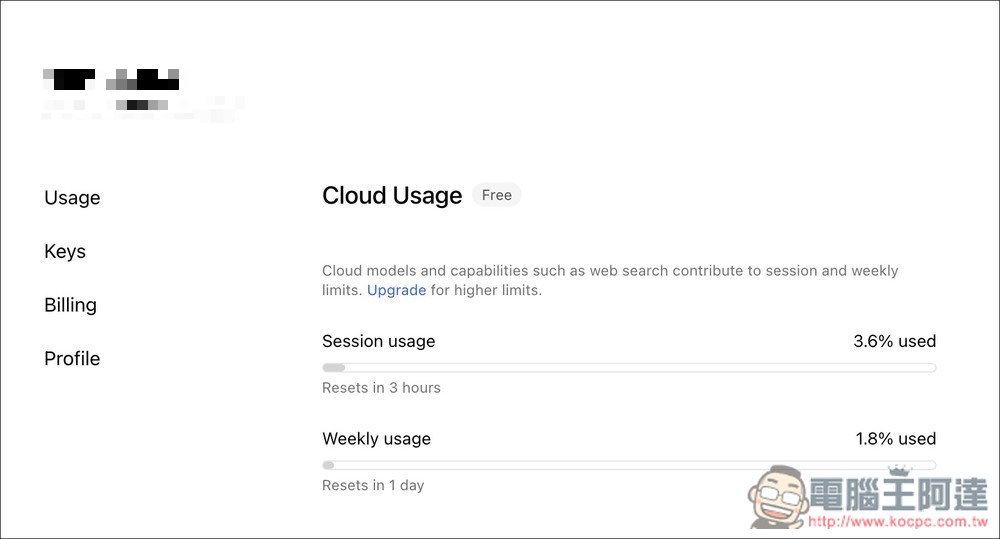
Task: Follow the Upgrade link for higher limits
Action: (x=396, y=290)
